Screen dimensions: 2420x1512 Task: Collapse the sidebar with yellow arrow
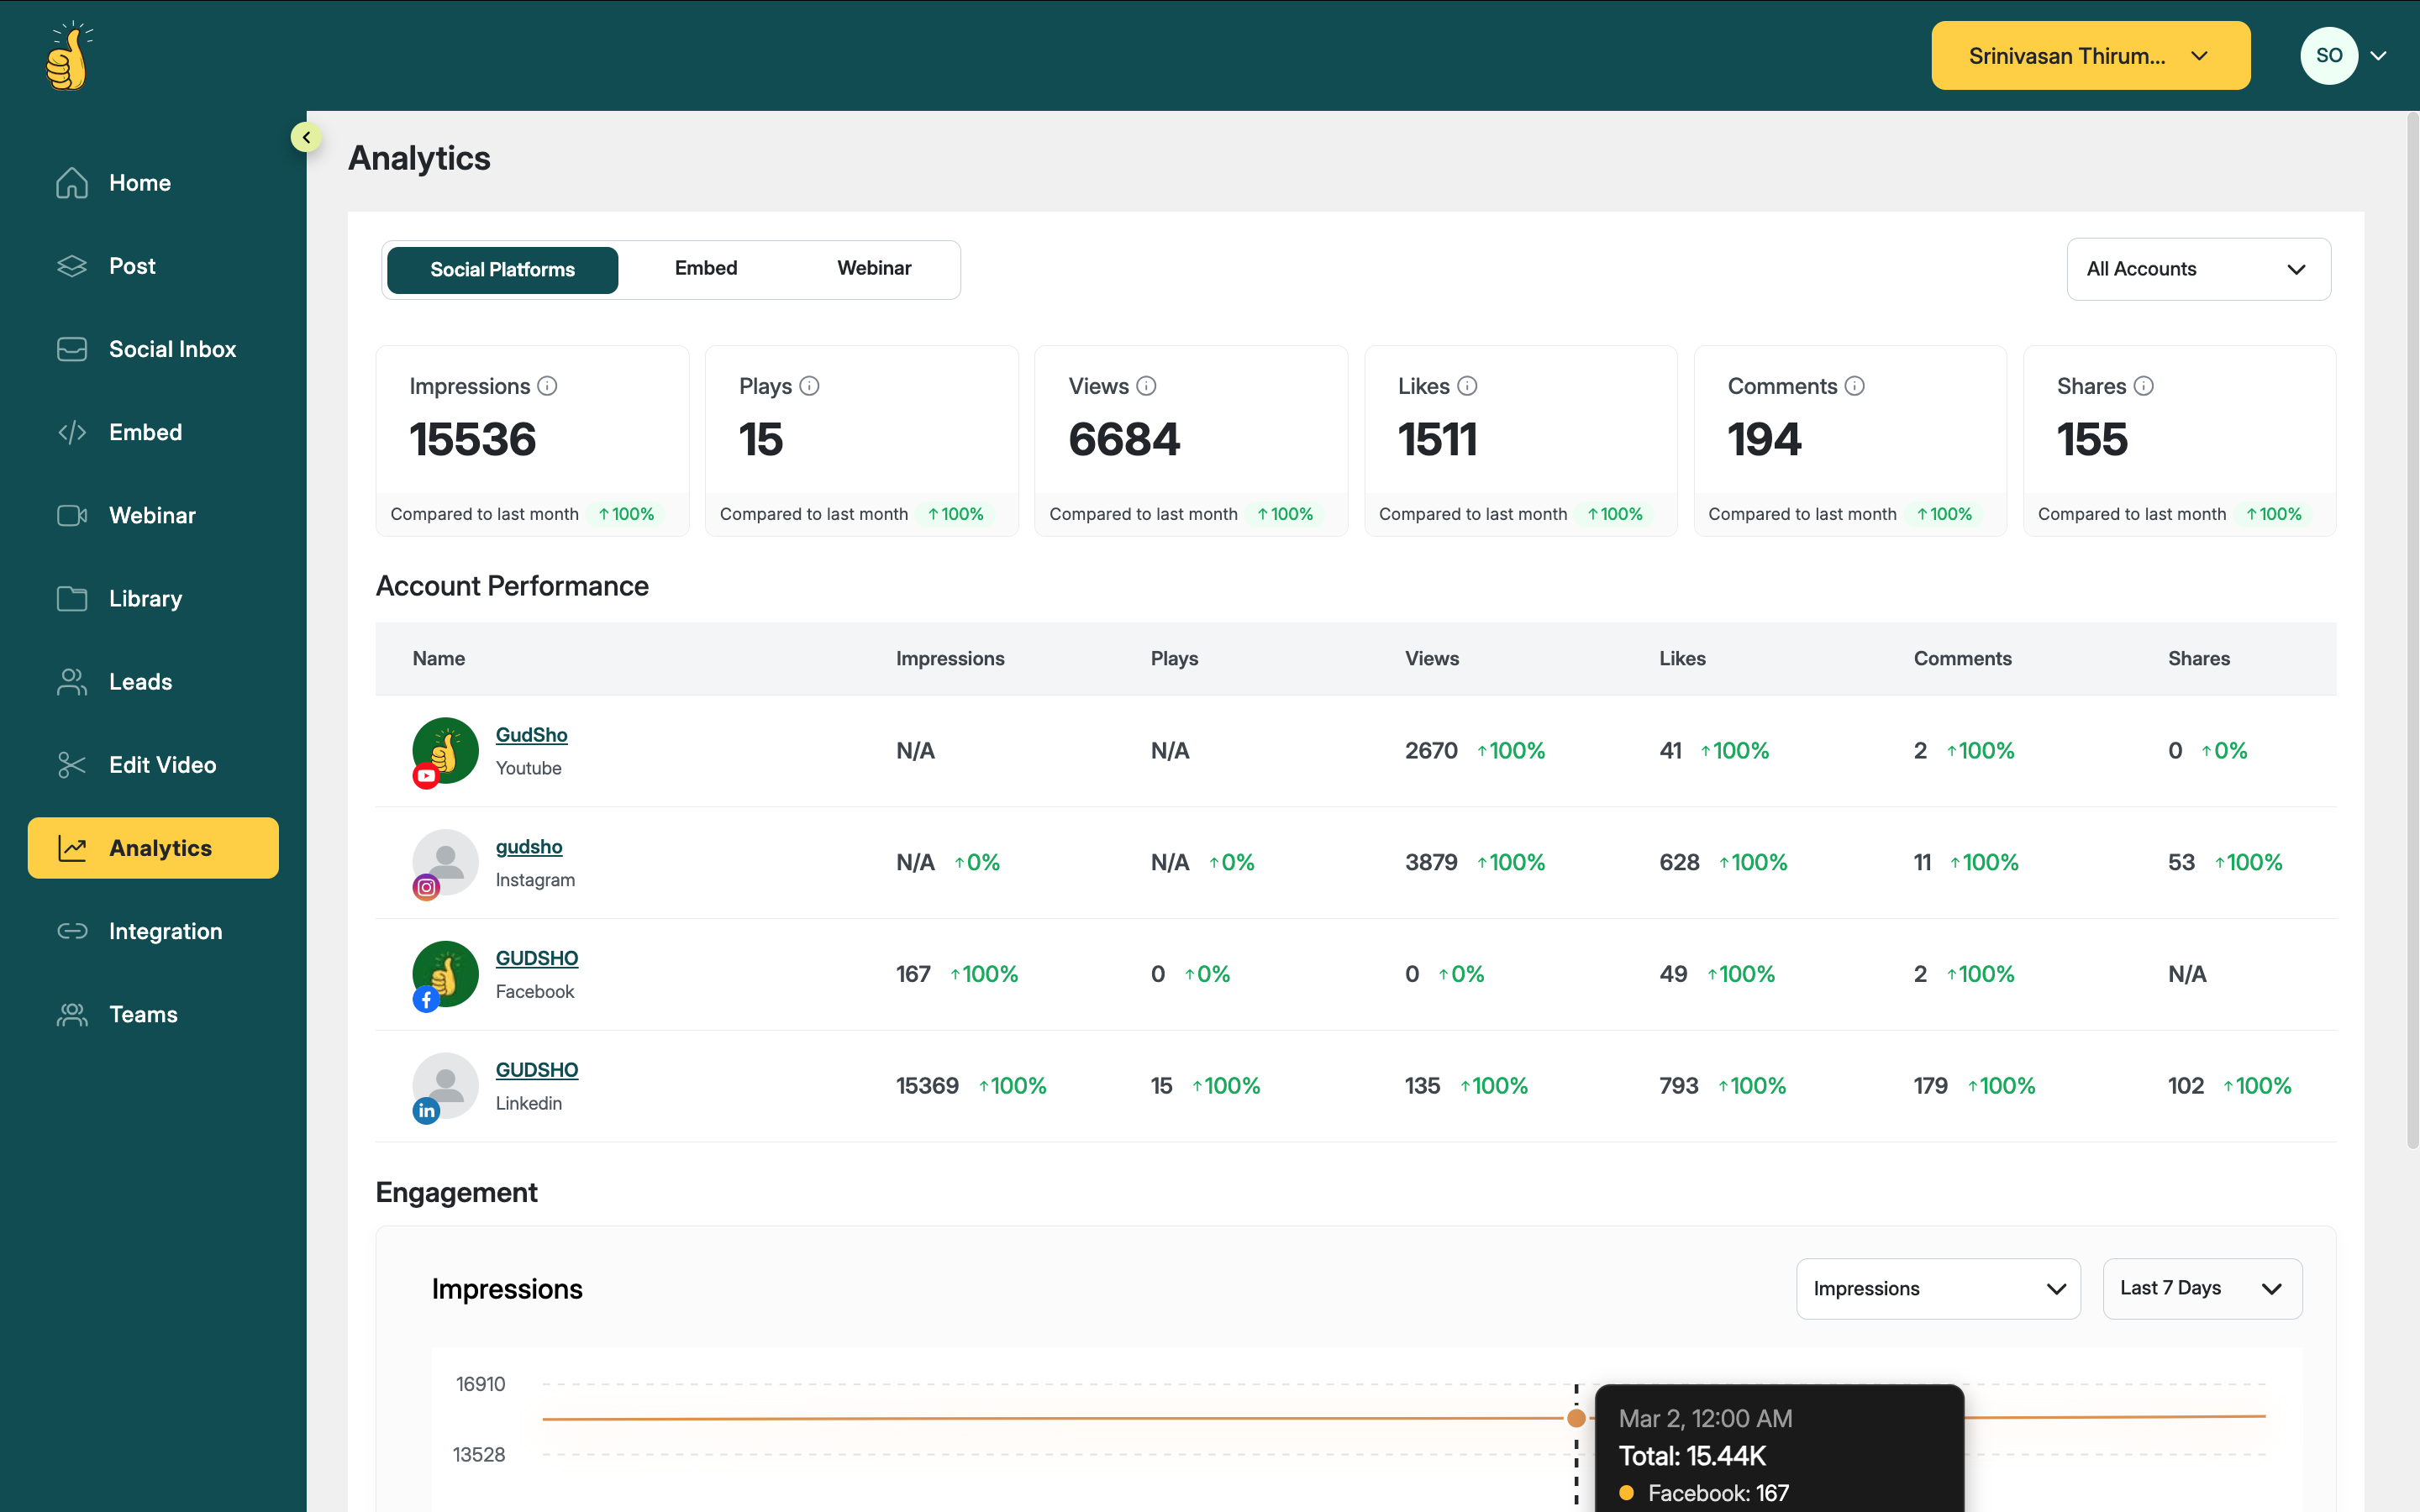click(x=306, y=137)
